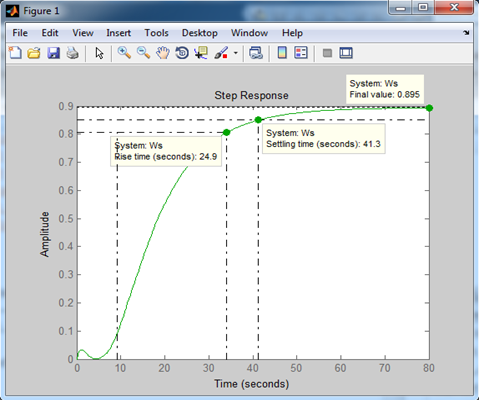Open a file with the folder icon
The image size is (479, 400).
tap(34, 53)
